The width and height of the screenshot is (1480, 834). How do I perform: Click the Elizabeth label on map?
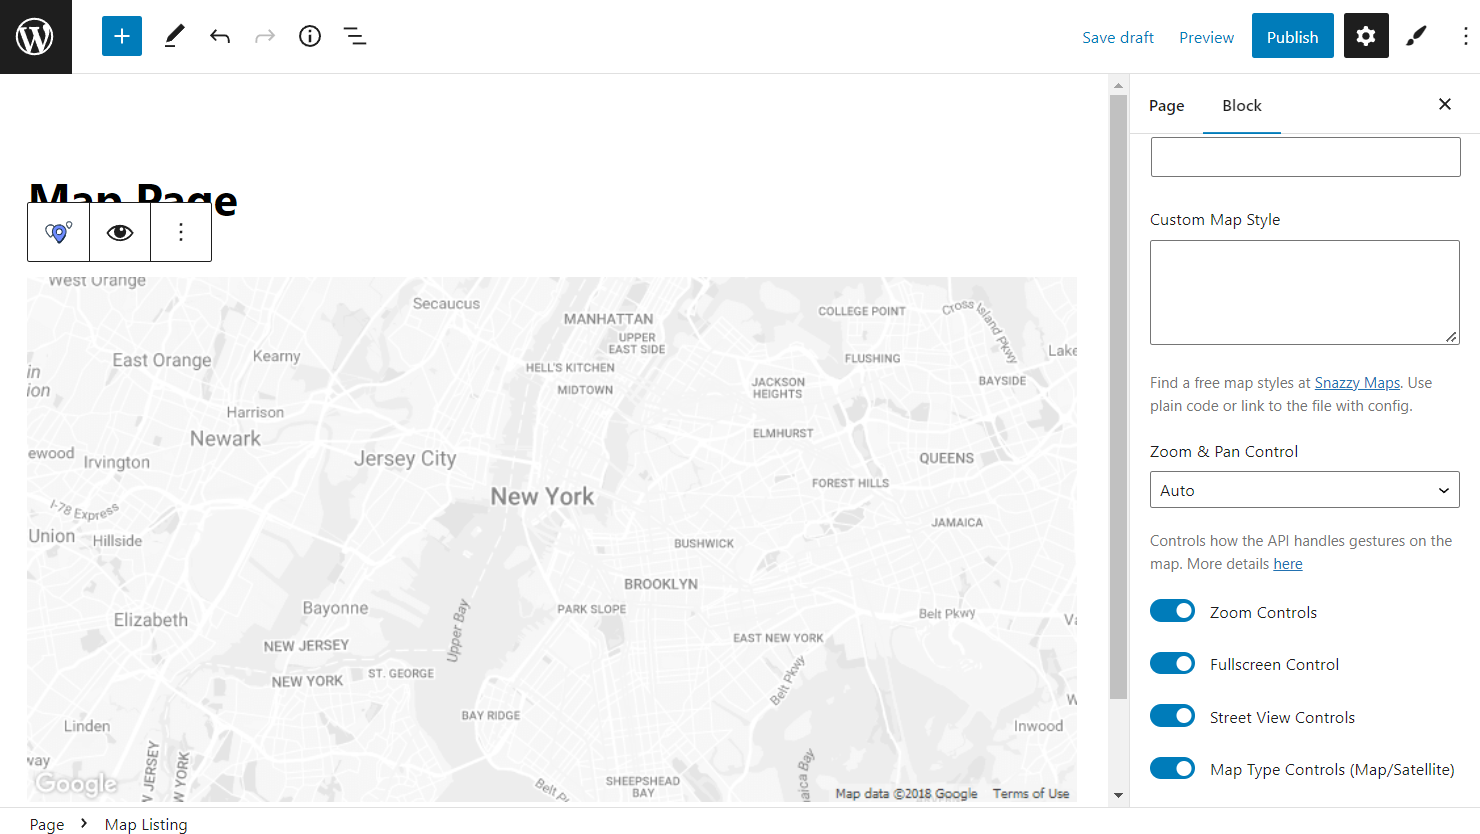click(x=151, y=620)
